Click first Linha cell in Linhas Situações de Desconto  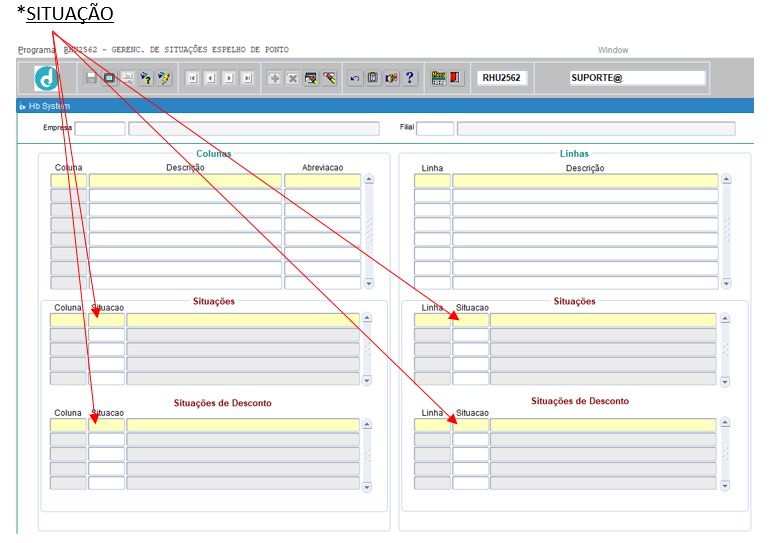click(432, 425)
